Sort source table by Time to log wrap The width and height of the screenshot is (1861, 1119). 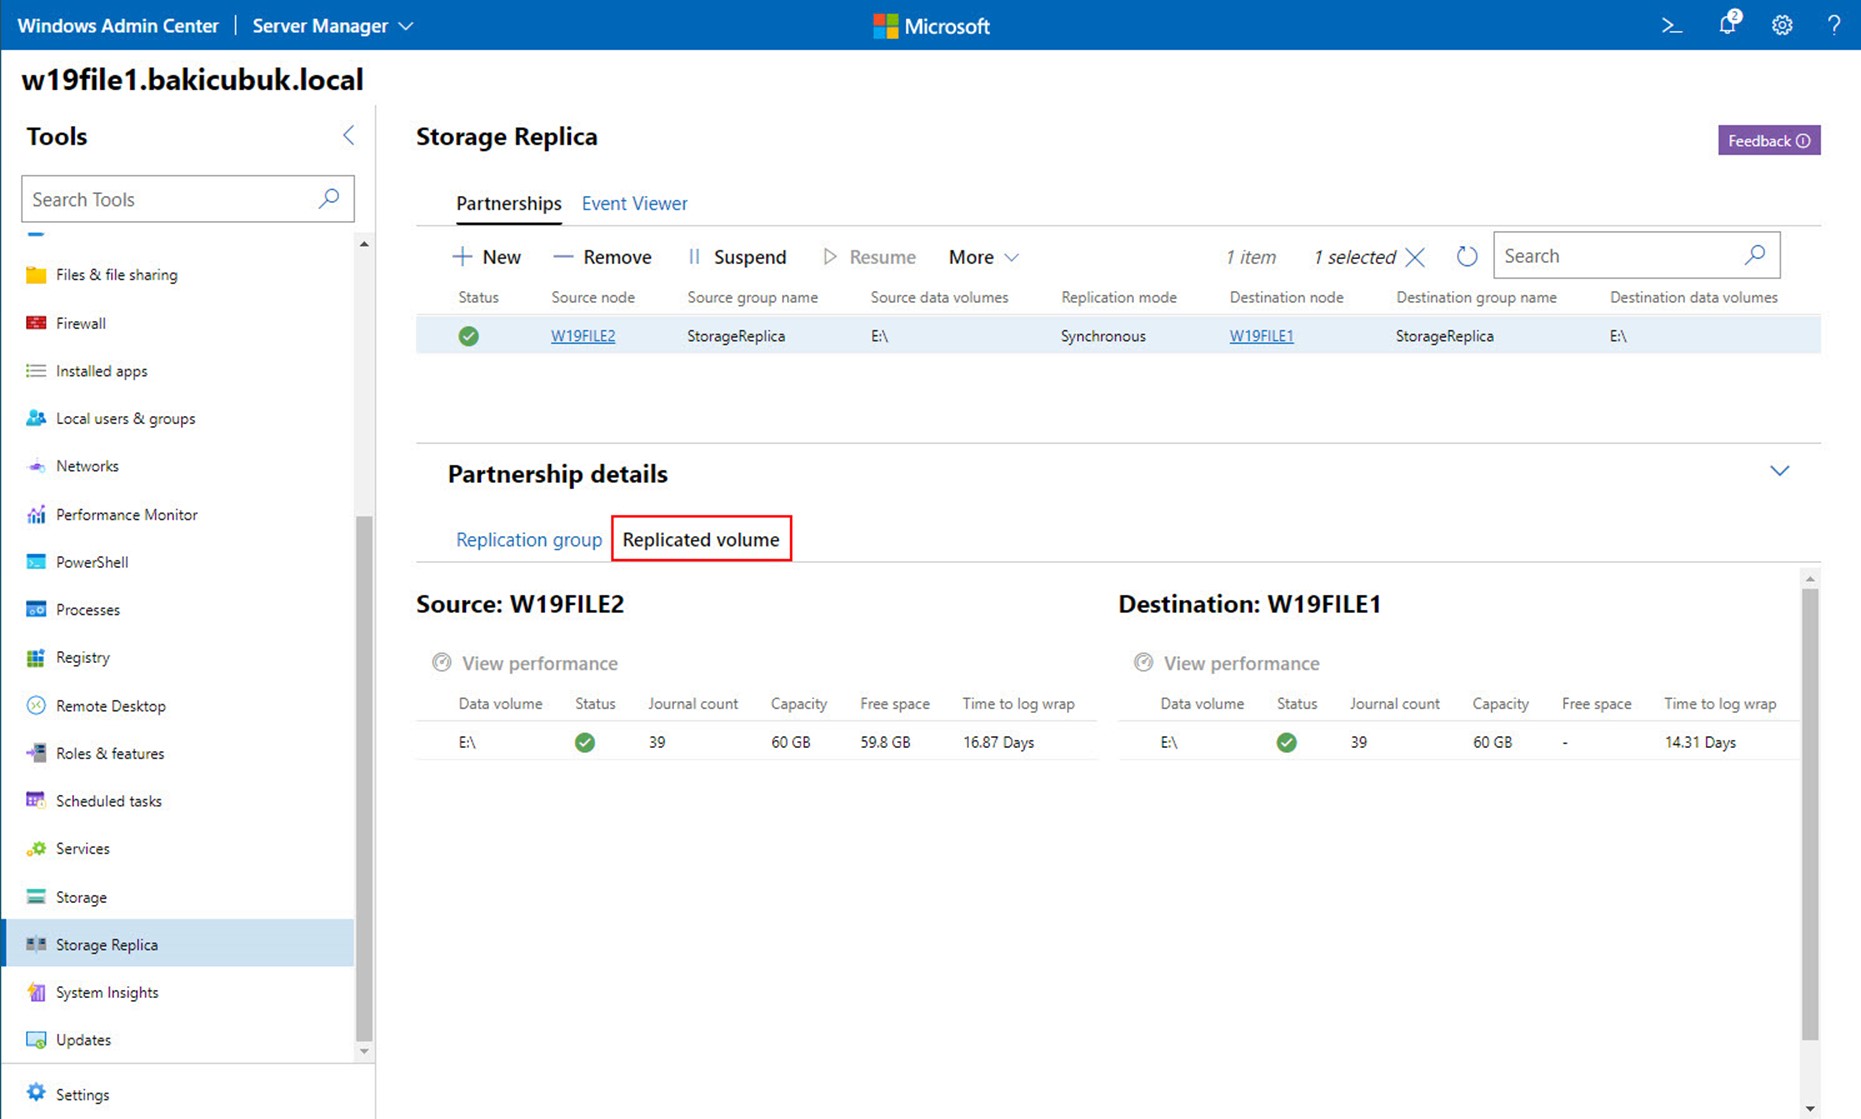coord(1018,704)
